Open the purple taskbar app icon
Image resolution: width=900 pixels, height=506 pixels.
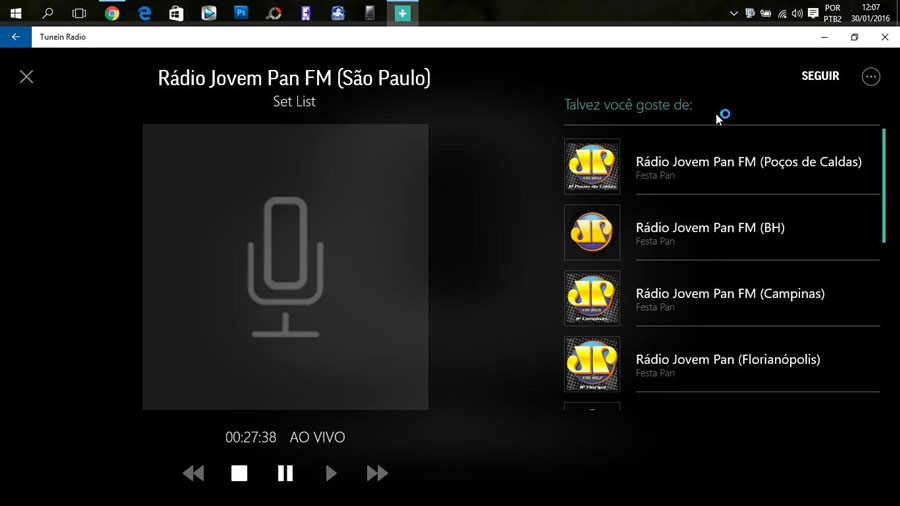click(x=306, y=13)
